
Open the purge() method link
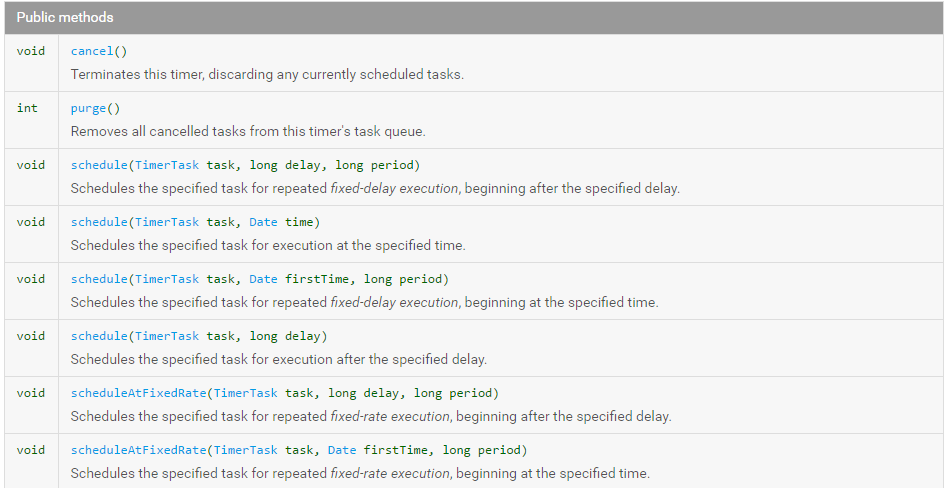pos(88,108)
